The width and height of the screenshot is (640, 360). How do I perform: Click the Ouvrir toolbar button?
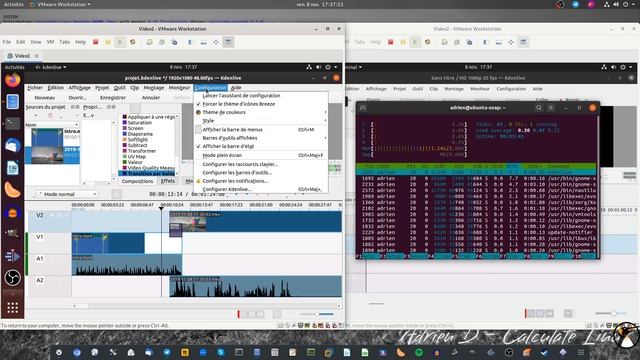(78, 98)
